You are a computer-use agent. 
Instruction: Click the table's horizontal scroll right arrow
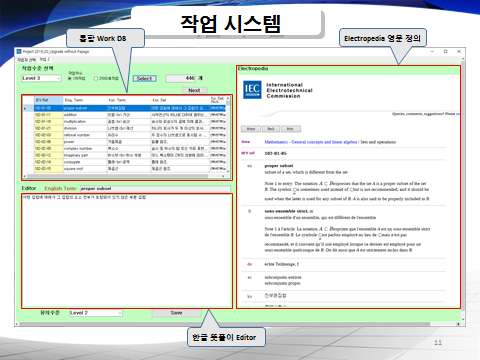[223, 176]
